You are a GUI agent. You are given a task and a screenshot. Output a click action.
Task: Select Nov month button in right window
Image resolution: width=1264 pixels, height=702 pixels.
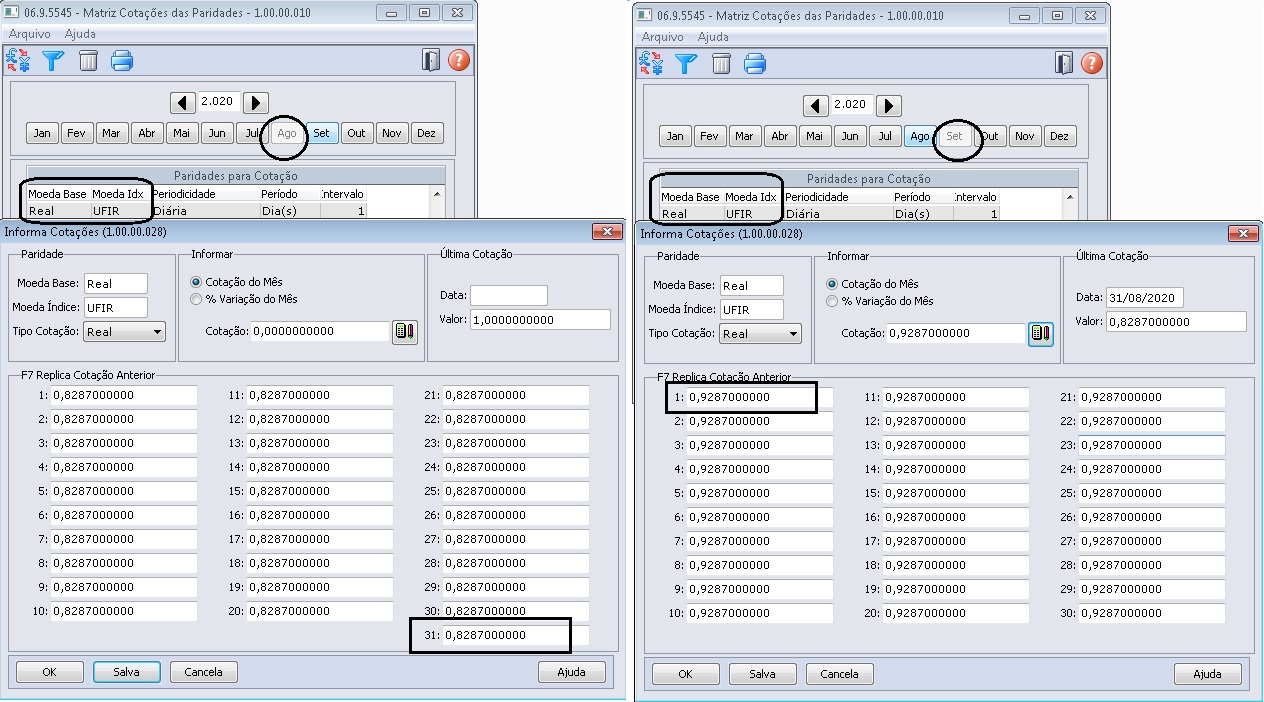click(1024, 136)
